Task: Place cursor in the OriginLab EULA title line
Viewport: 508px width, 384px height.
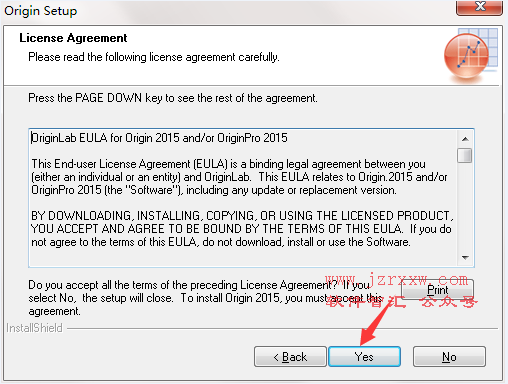Action: pyautogui.click(x=159, y=138)
